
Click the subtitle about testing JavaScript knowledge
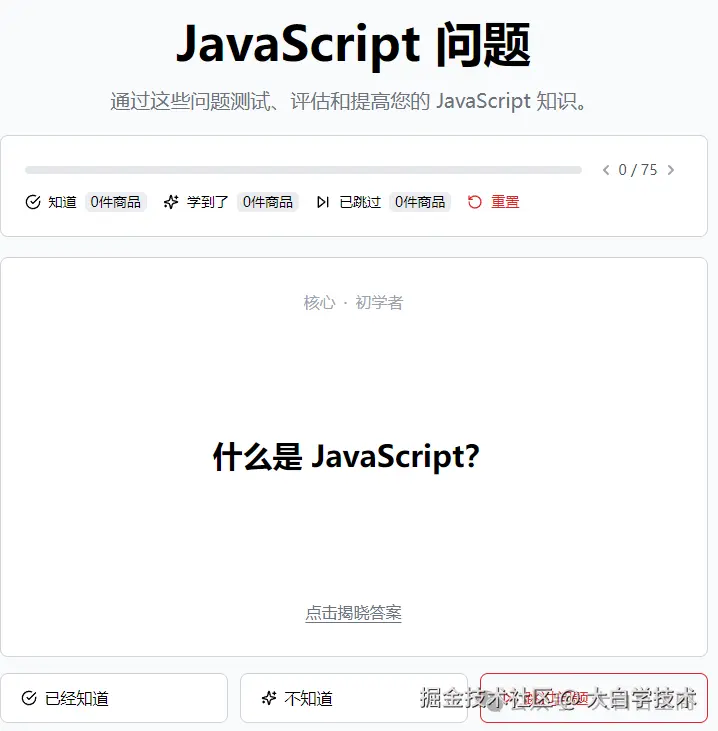pyautogui.click(x=349, y=101)
